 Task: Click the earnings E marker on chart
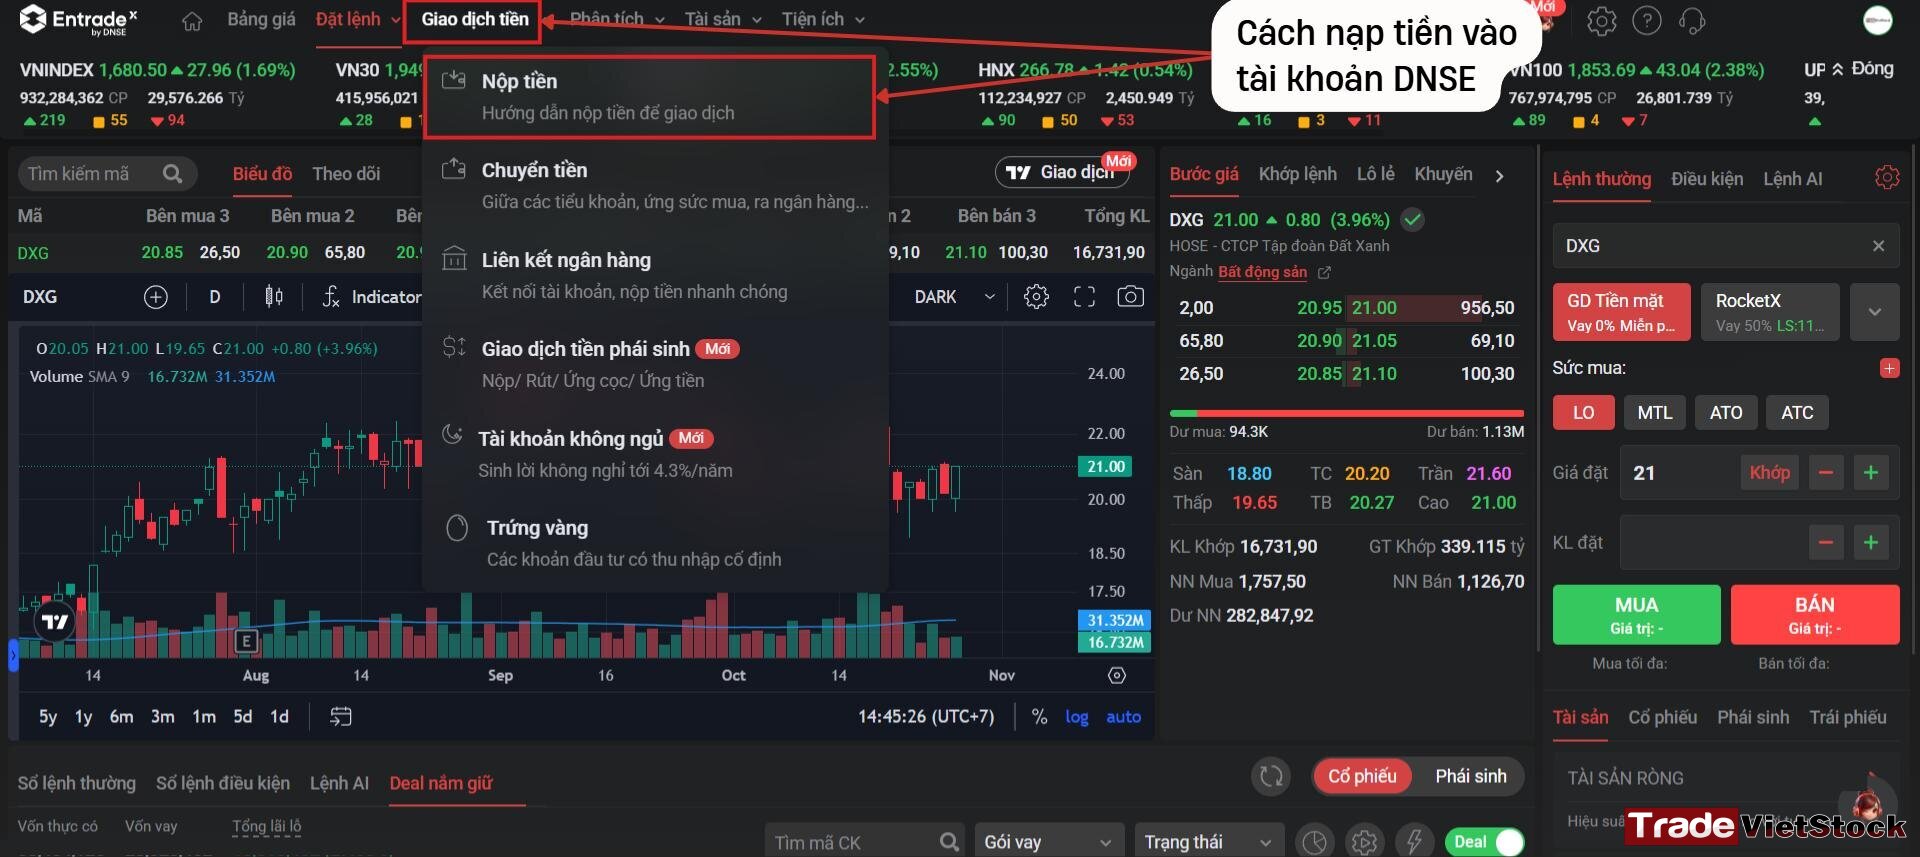(246, 641)
